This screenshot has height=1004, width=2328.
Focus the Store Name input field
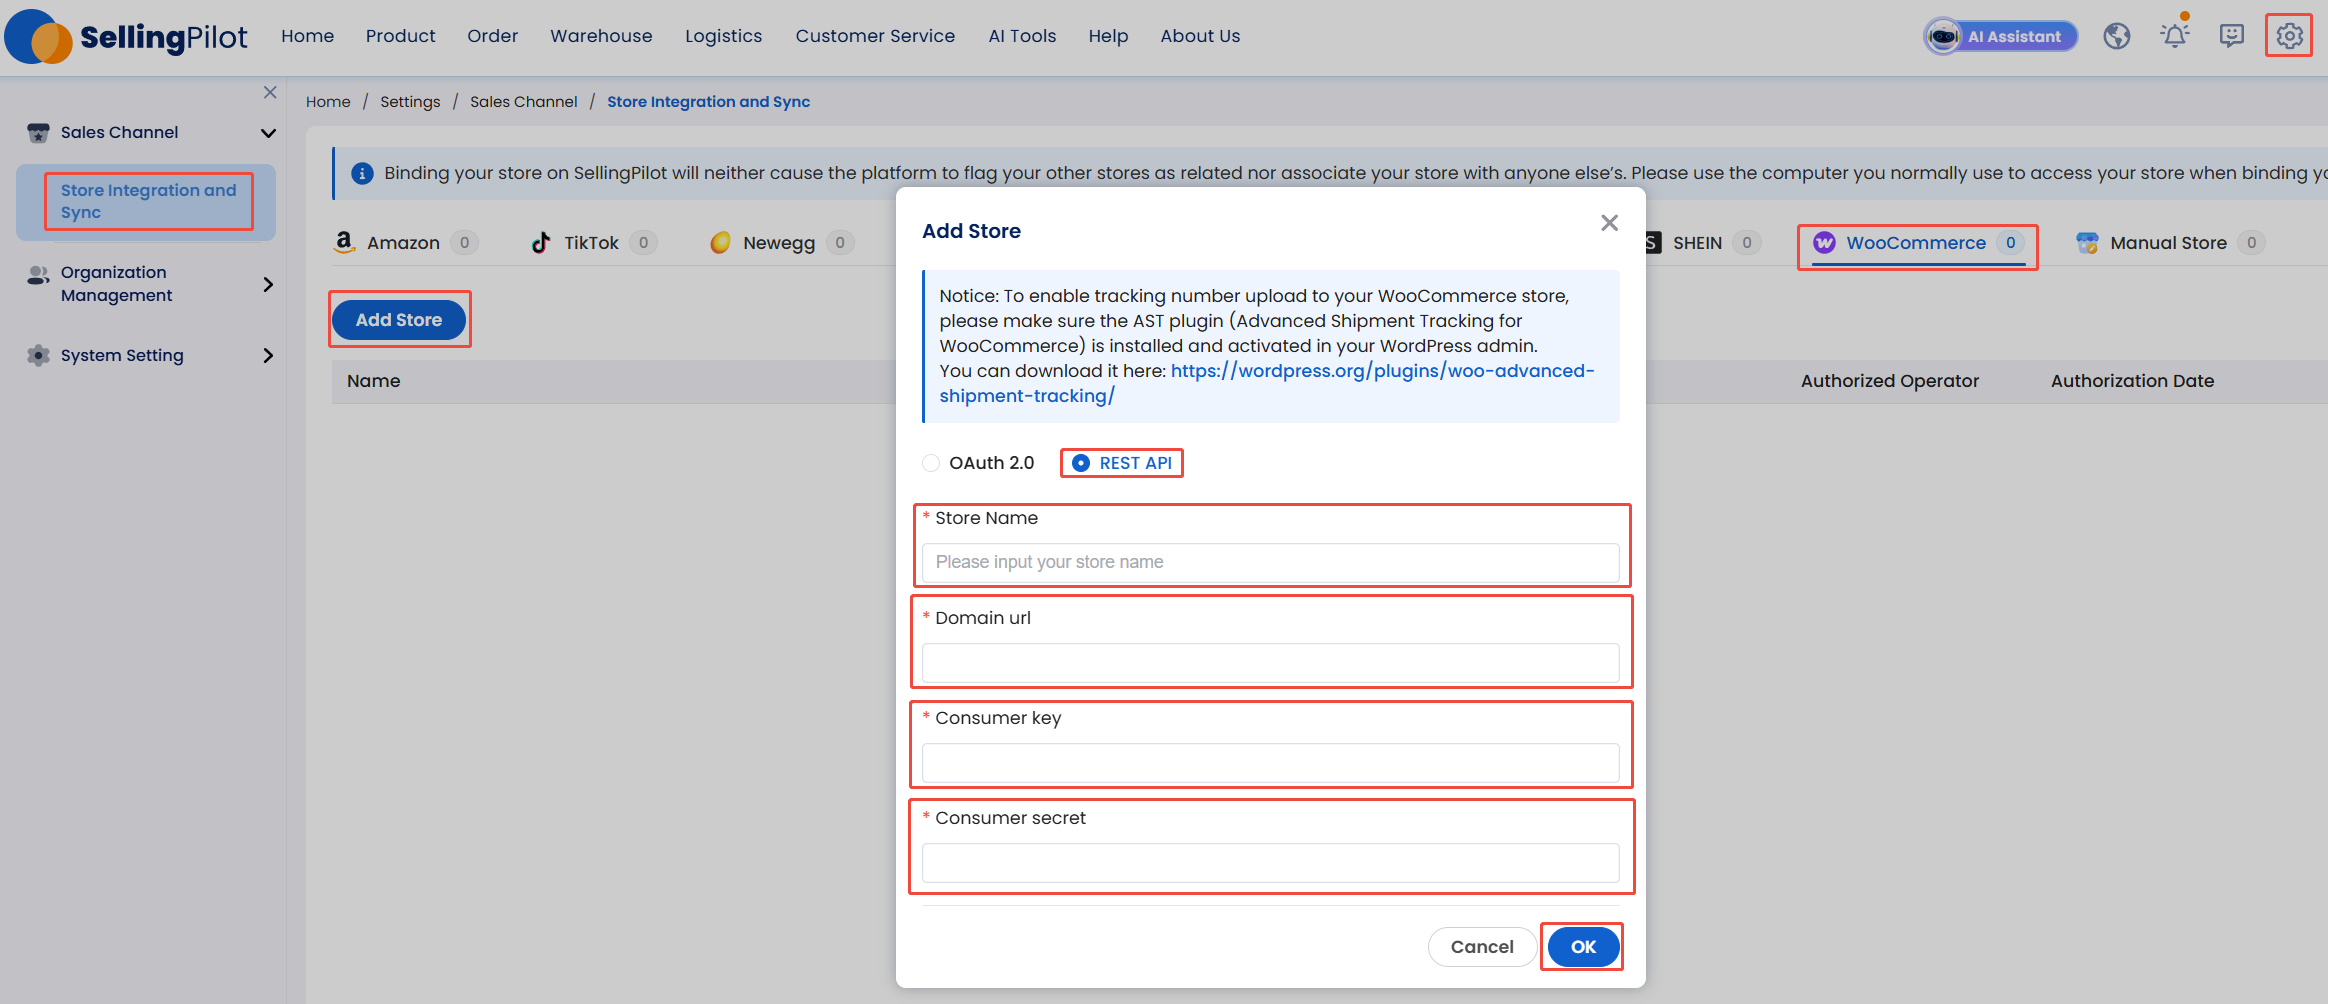1270,562
